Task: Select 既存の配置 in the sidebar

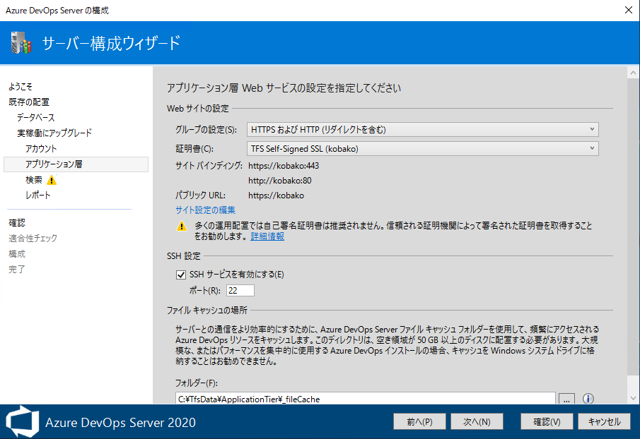Action: (29, 102)
